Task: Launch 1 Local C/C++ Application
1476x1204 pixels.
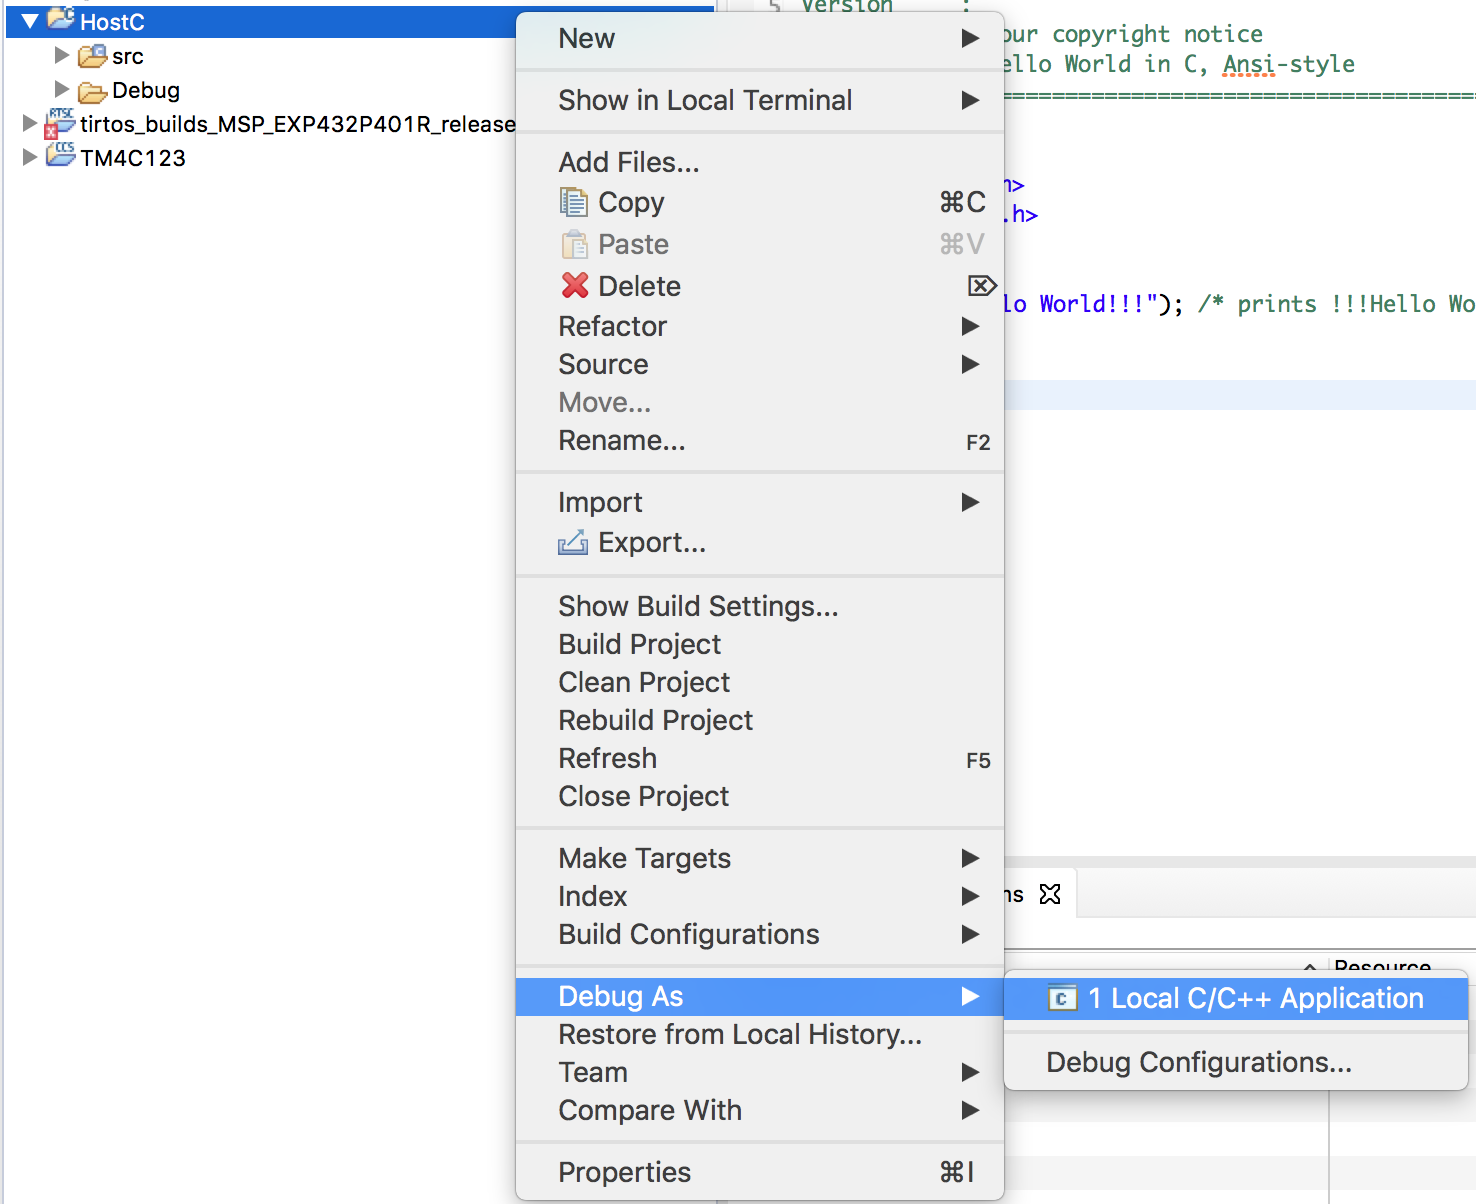Action: point(1236,998)
